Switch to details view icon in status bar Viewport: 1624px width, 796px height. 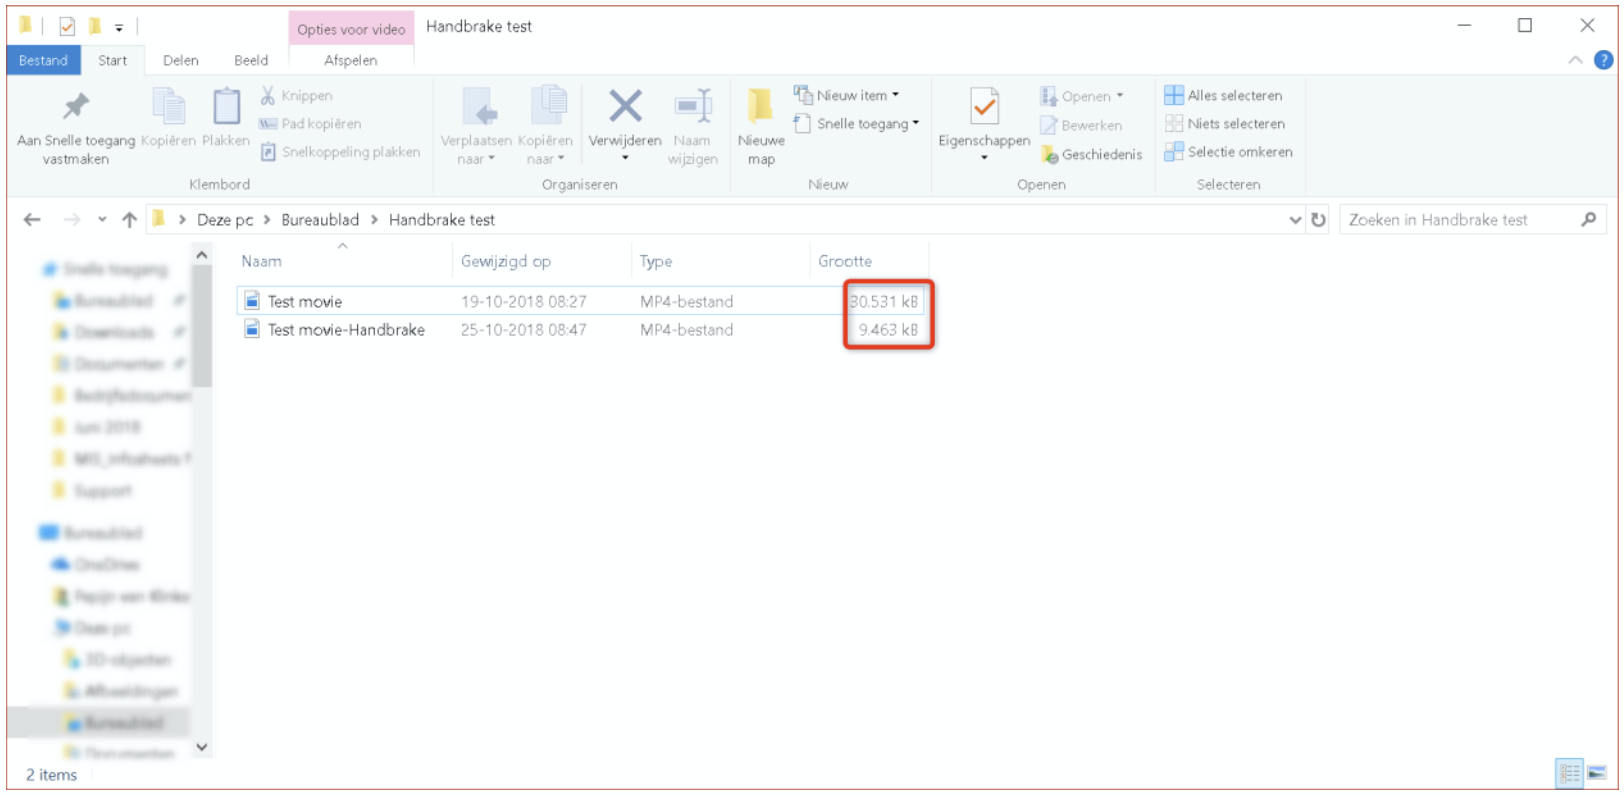[1569, 773]
